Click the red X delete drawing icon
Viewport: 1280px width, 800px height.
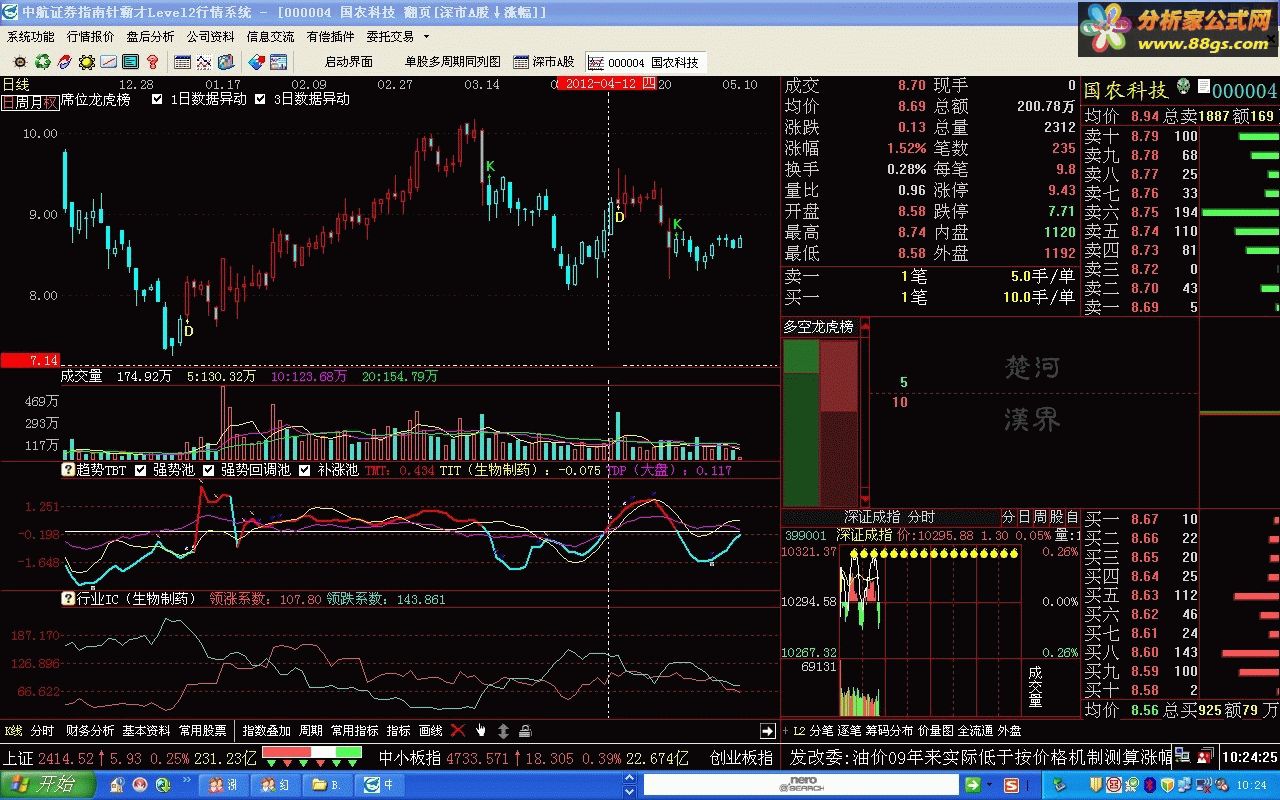pyautogui.click(x=458, y=731)
